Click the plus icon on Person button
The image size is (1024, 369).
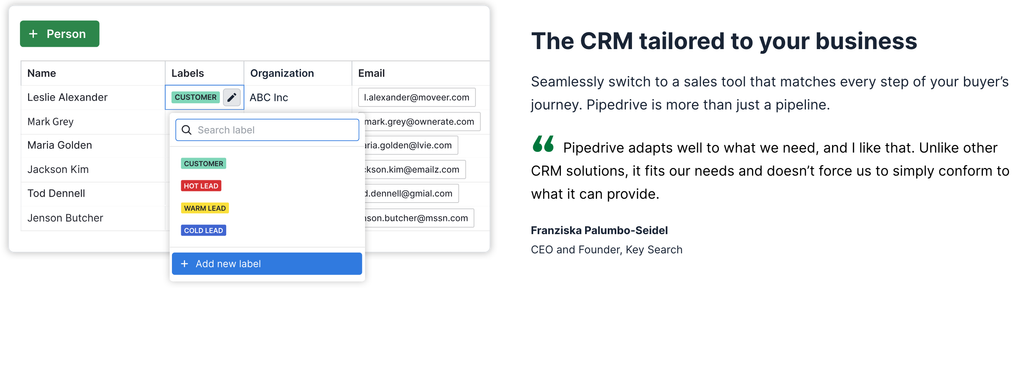click(x=33, y=34)
